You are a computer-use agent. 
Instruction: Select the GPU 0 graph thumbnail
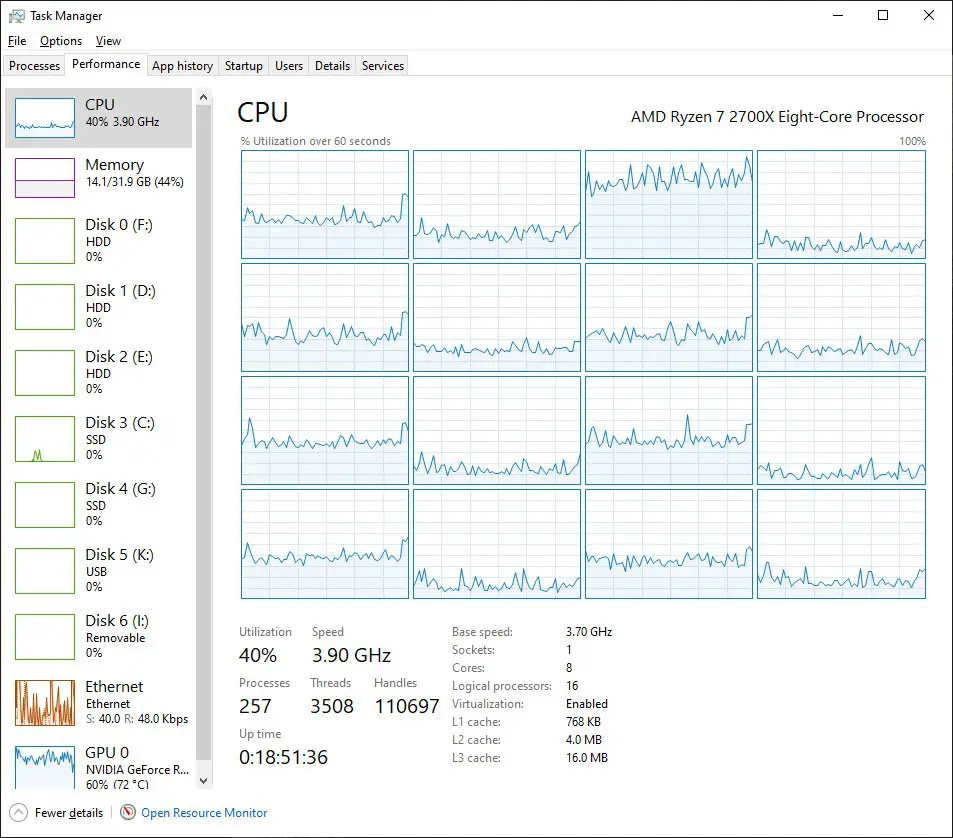click(45, 768)
